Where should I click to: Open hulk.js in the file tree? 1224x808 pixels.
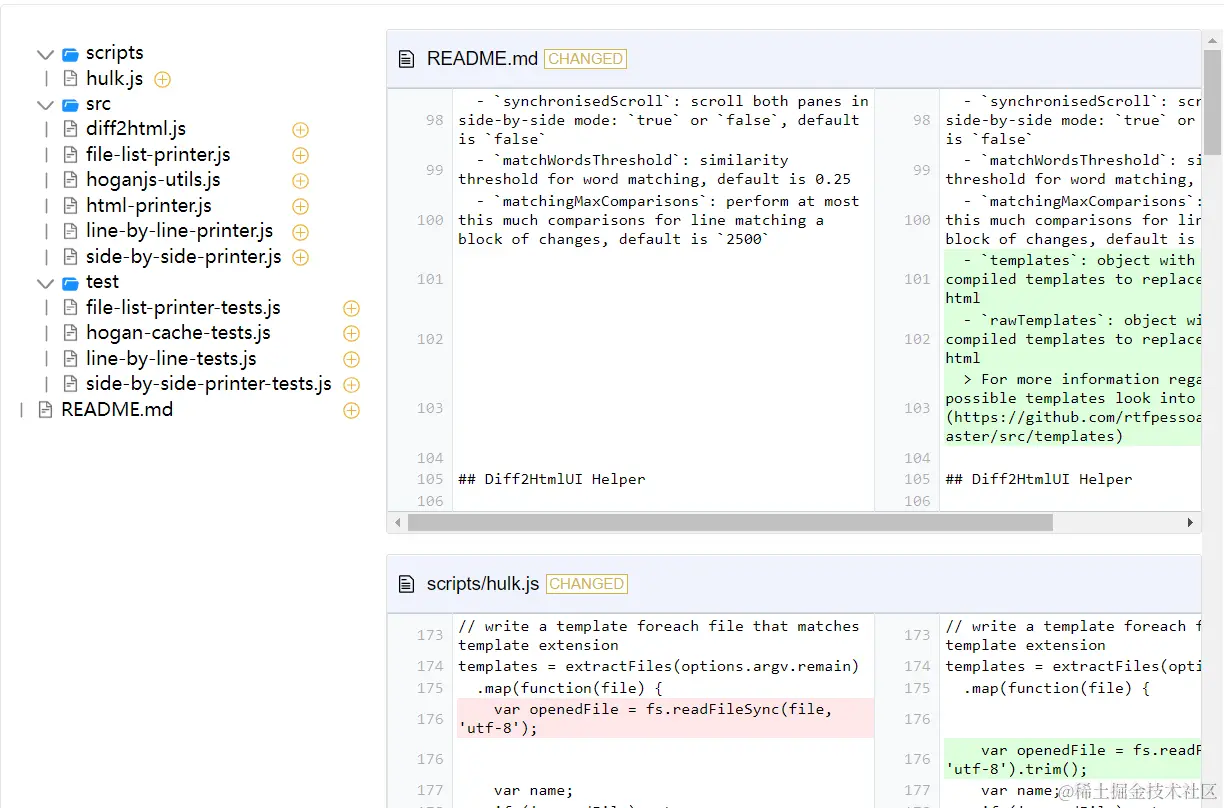pos(114,79)
